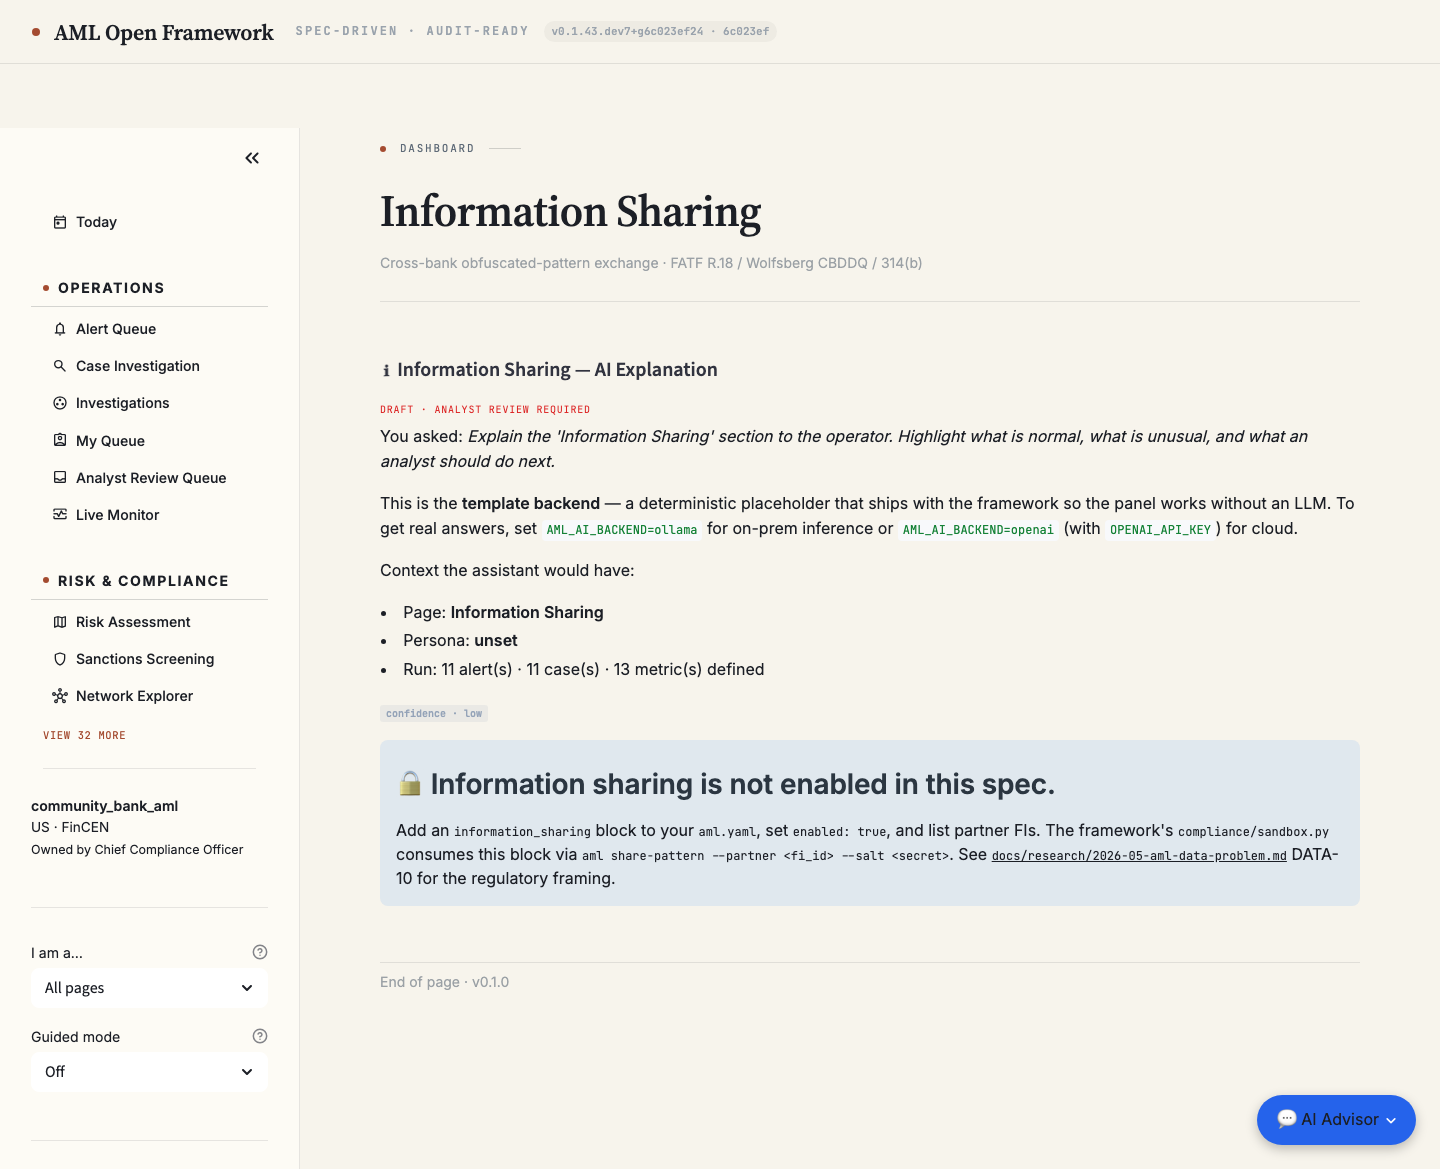
Task: Click 'Owned by Chief Compliance Officer' text
Action: click(x=137, y=849)
